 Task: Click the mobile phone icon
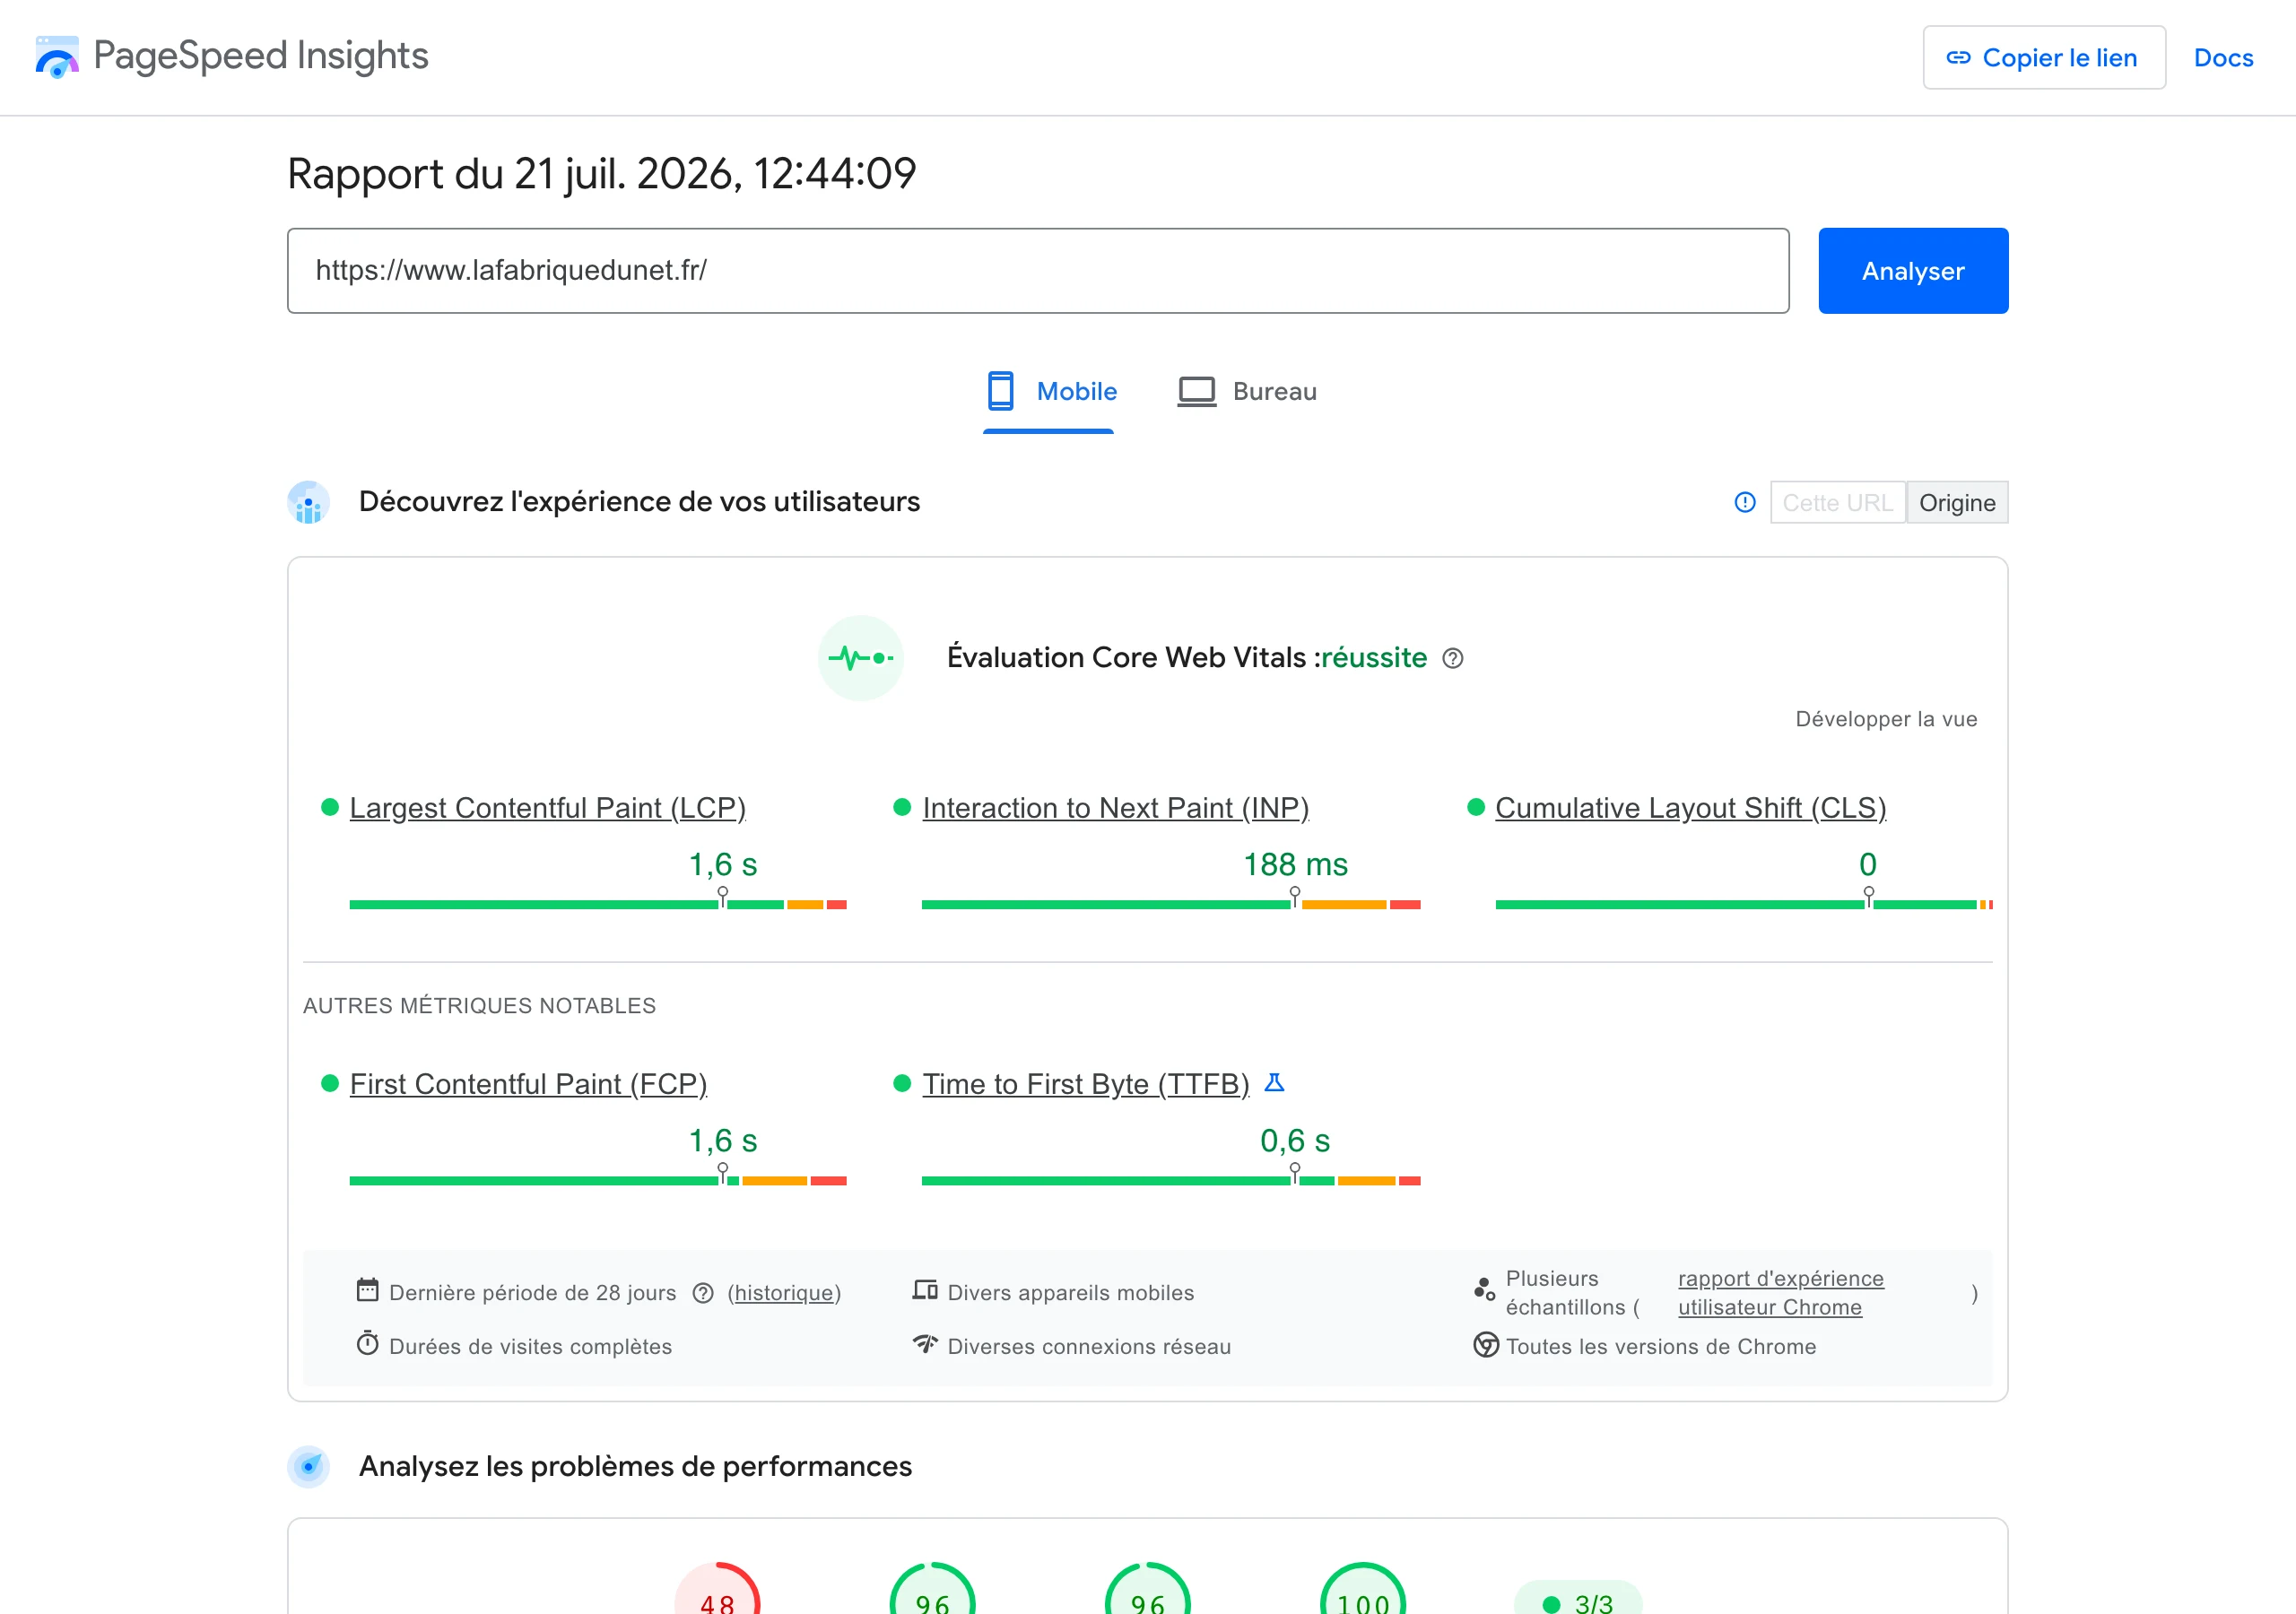pos(1000,391)
